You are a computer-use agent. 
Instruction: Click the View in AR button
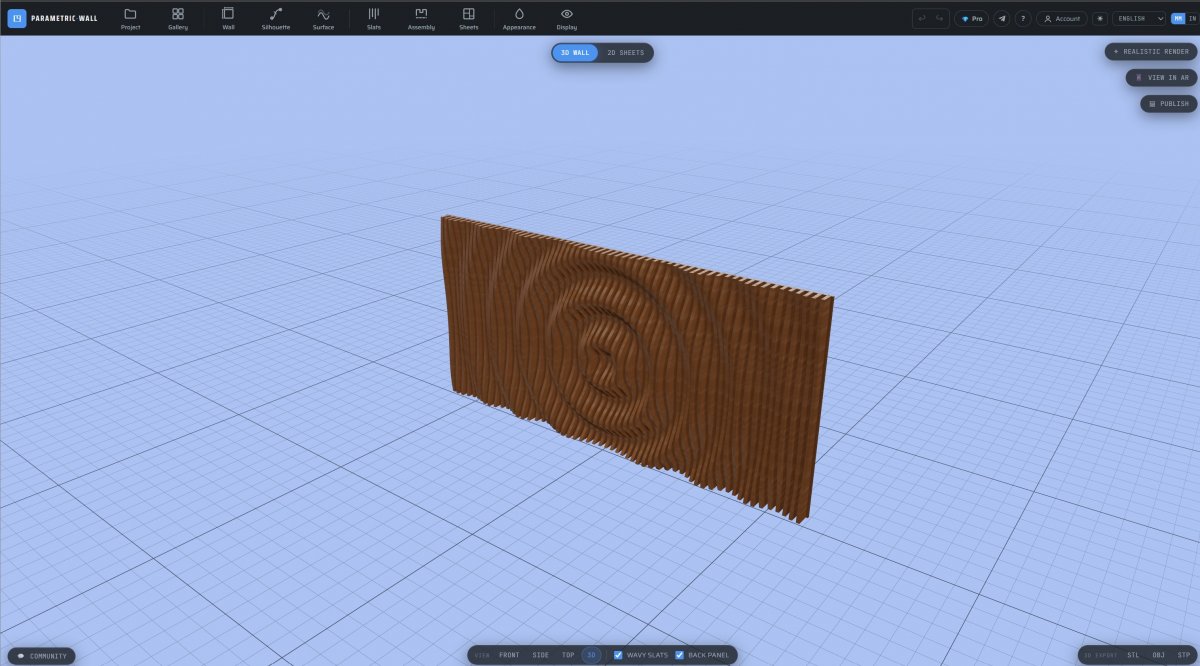coord(1162,77)
